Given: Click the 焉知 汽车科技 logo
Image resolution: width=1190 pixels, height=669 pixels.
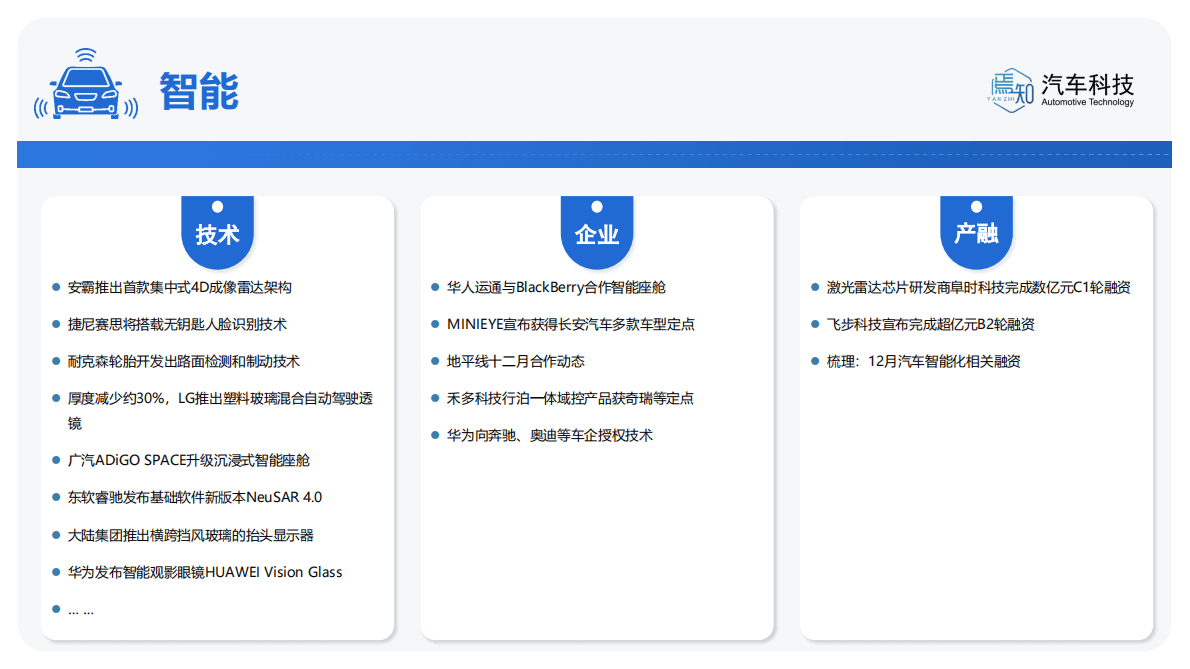Looking at the screenshot, I should [1061, 89].
